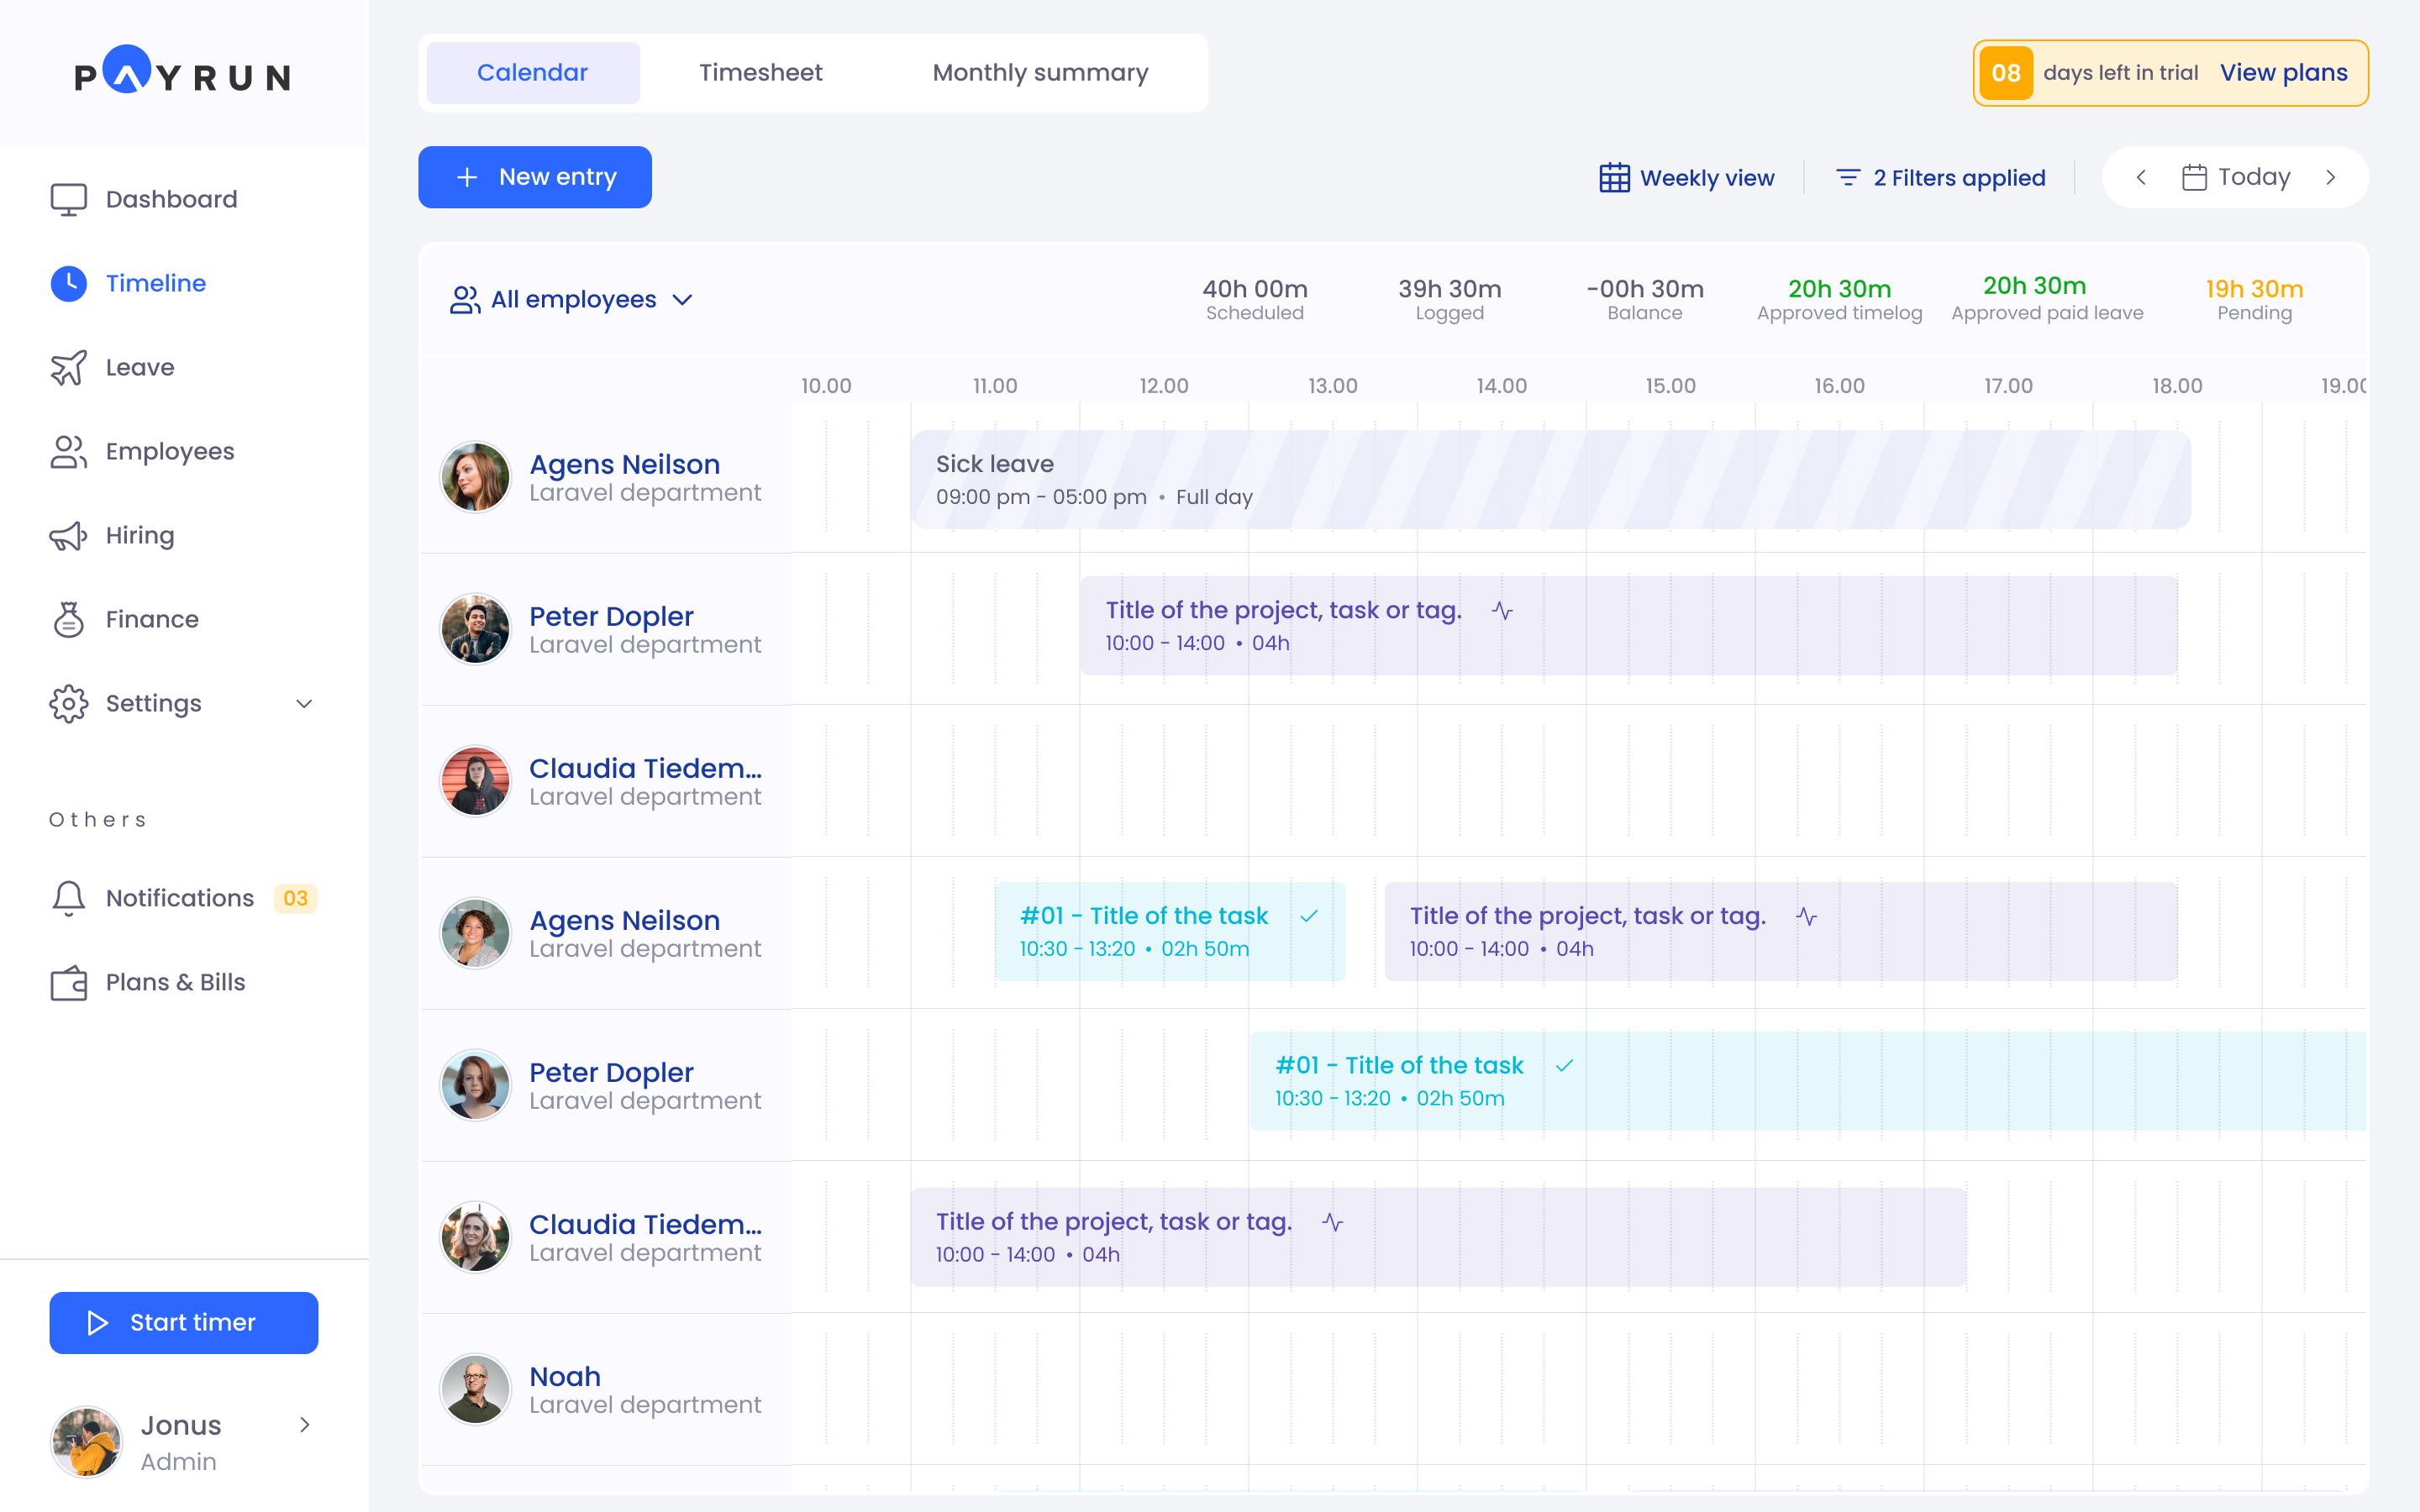The width and height of the screenshot is (2420, 1512).
Task: Expand the Settings submenu chevron
Action: pyautogui.click(x=304, y=703)
